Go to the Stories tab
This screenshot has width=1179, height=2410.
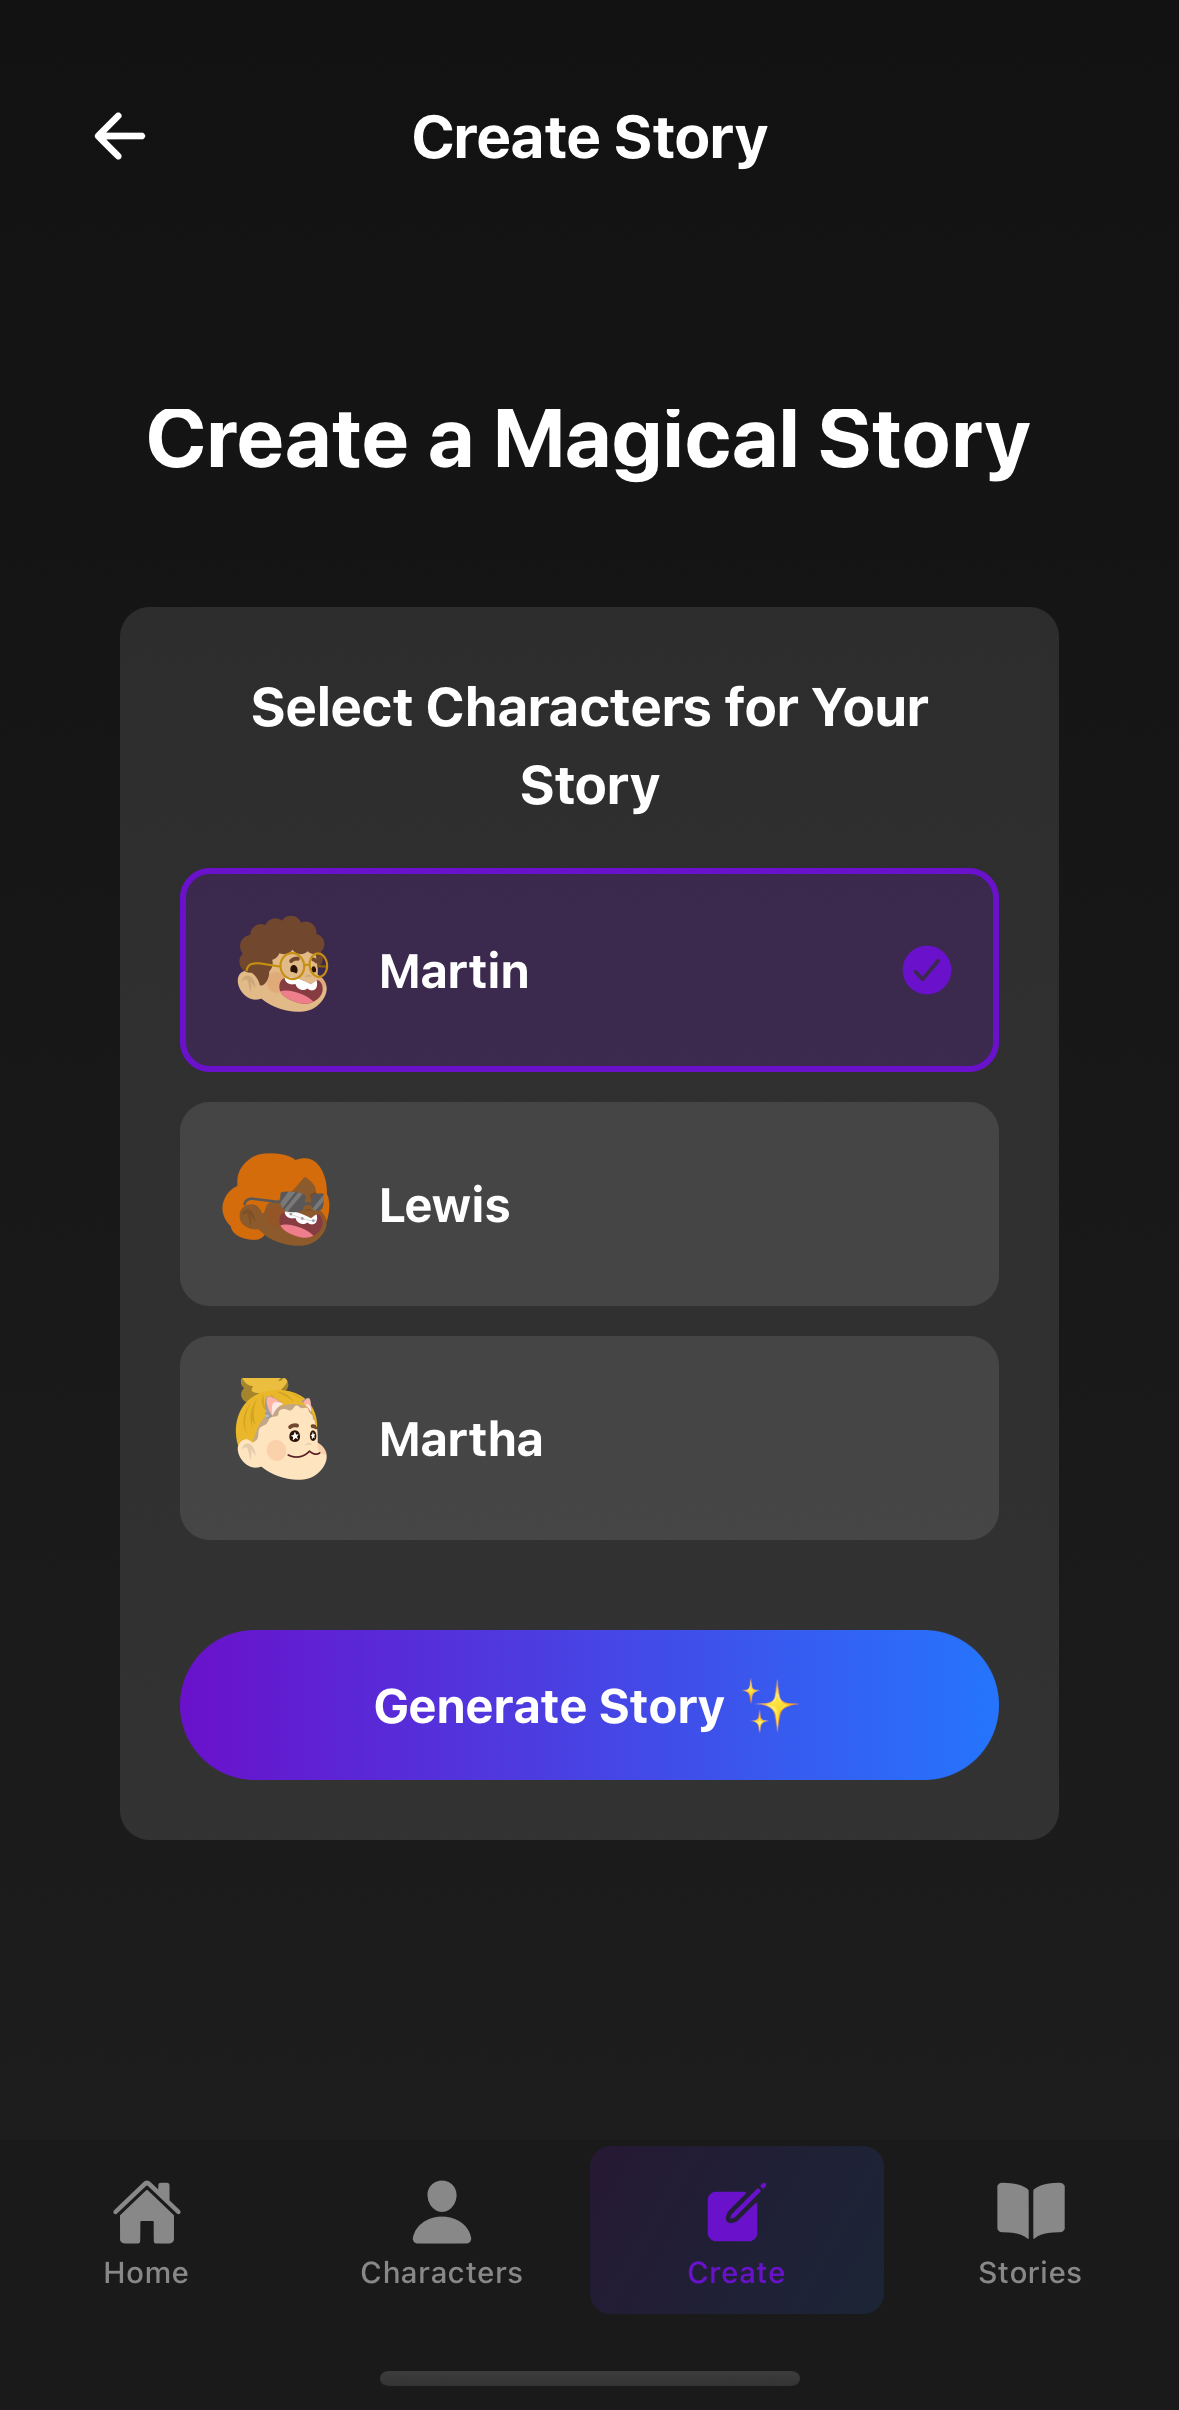1030,2232
